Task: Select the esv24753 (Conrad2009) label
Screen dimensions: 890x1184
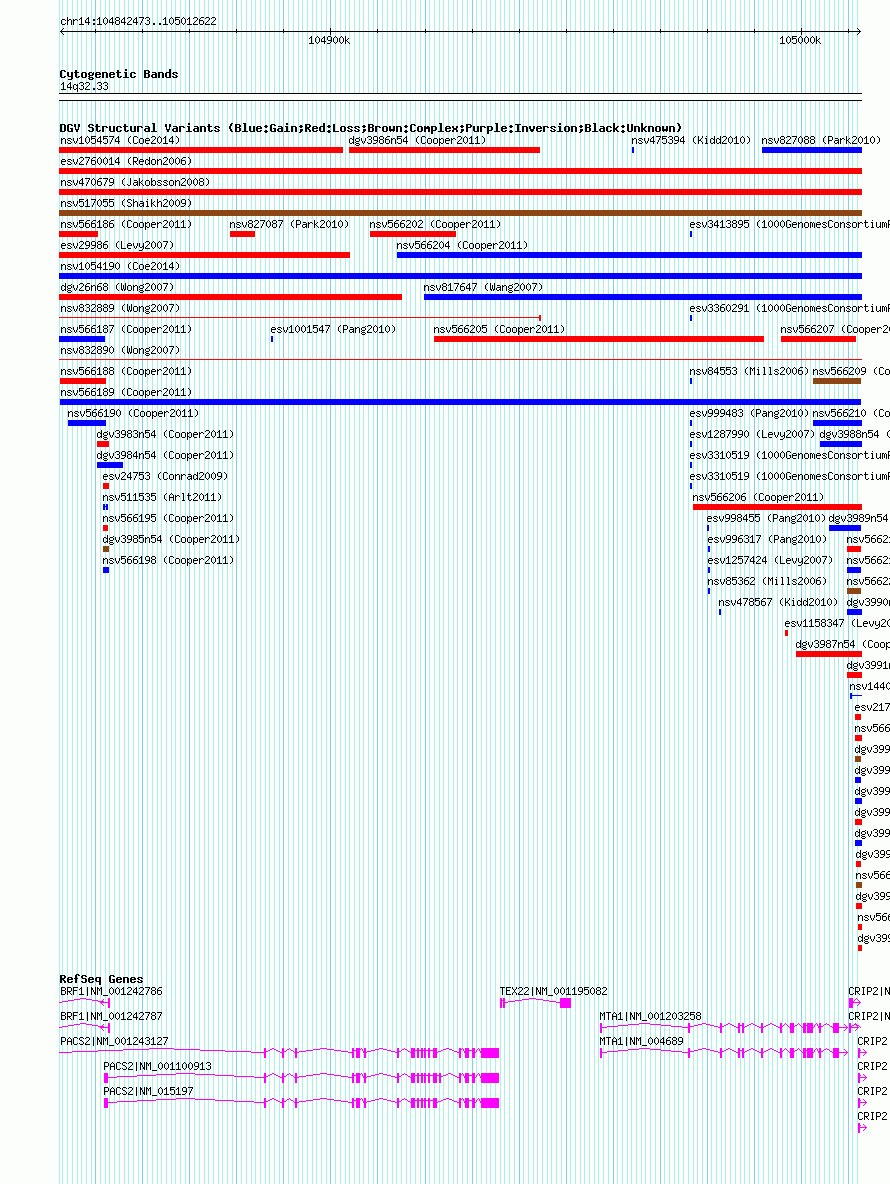Action: pos(165,476)
